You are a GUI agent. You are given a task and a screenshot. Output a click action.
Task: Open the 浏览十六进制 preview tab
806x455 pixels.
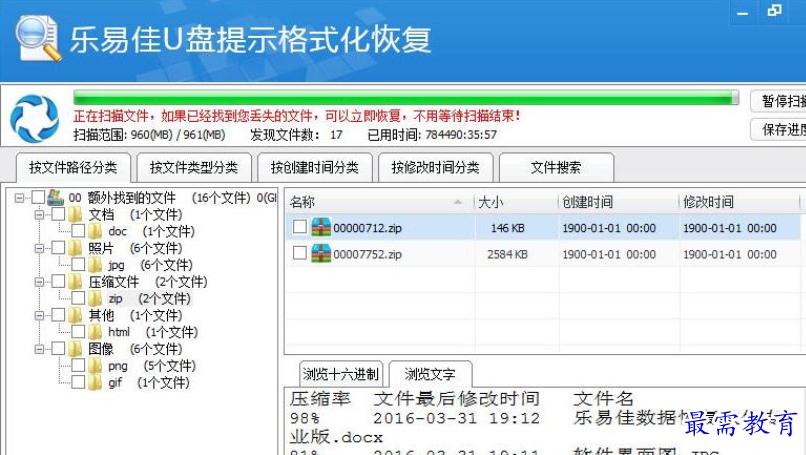(341, 374)
